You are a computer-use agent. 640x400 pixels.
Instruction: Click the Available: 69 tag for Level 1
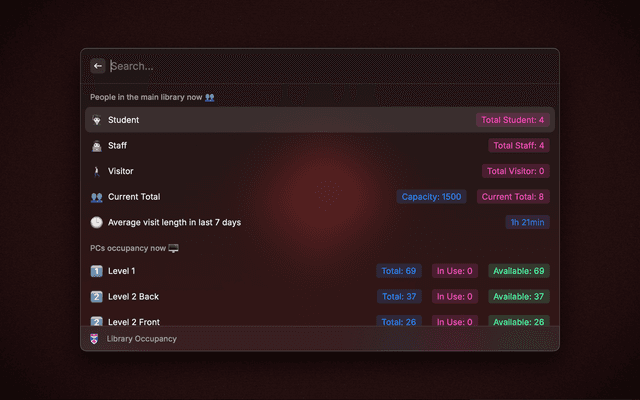pyautogui.click(x=518, y=271)
